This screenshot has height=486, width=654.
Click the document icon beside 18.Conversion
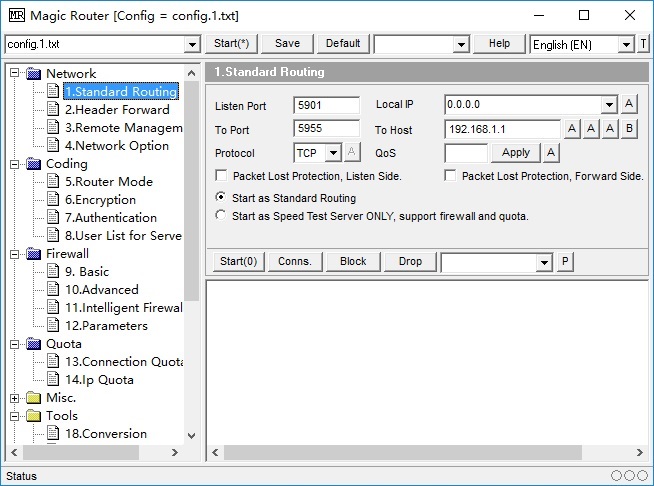[53, 434]
